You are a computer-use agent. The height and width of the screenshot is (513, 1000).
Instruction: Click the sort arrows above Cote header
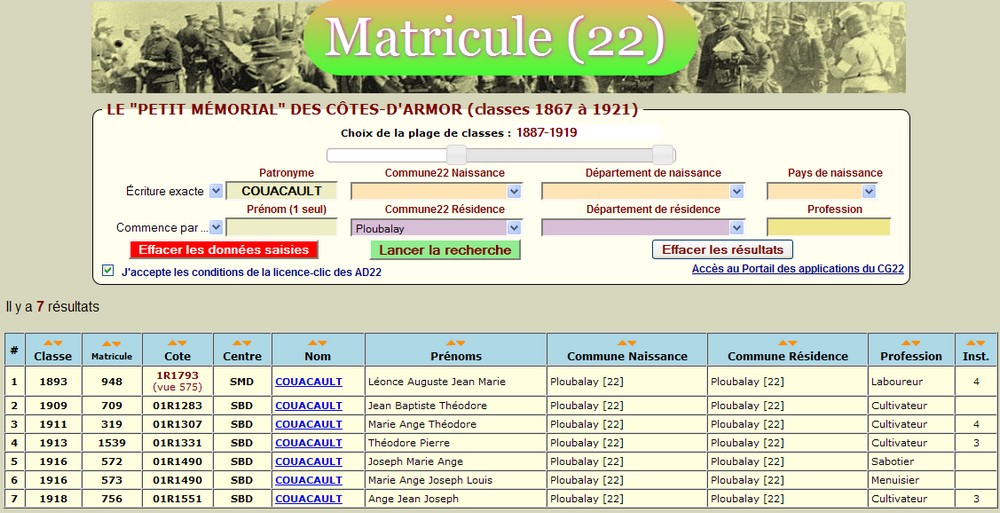point(177,343)
